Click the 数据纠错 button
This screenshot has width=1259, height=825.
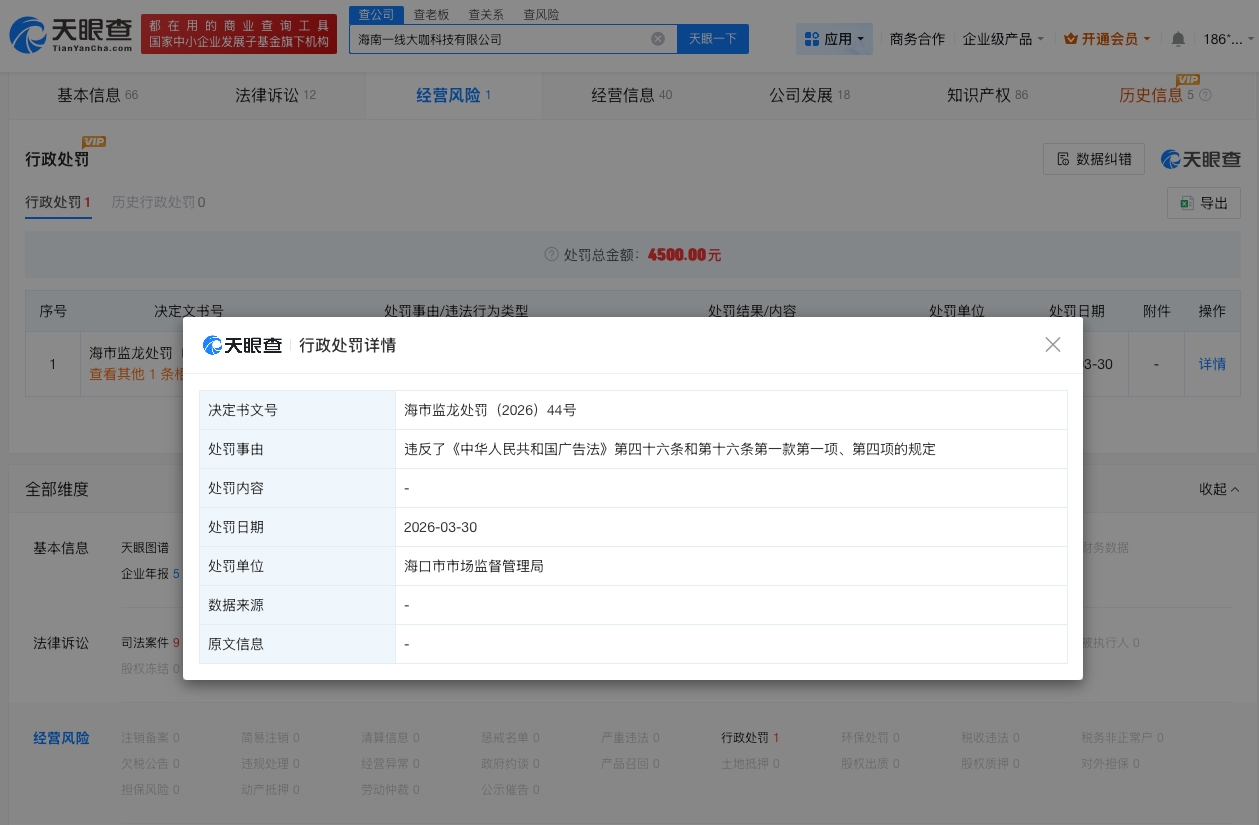[x=1094, y=159]
